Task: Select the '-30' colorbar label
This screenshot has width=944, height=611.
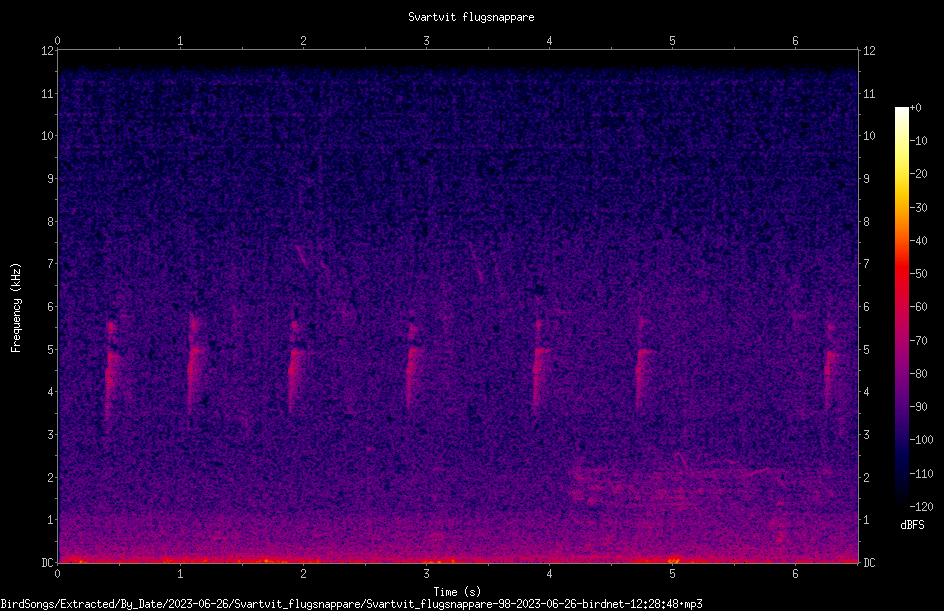Action: [x=918, y=208]
